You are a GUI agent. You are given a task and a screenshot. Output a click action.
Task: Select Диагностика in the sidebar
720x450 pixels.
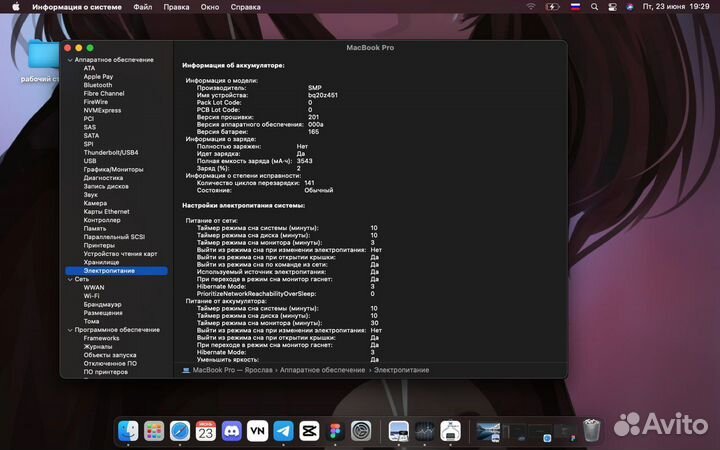pyautogui.click(x=103, y=178)
